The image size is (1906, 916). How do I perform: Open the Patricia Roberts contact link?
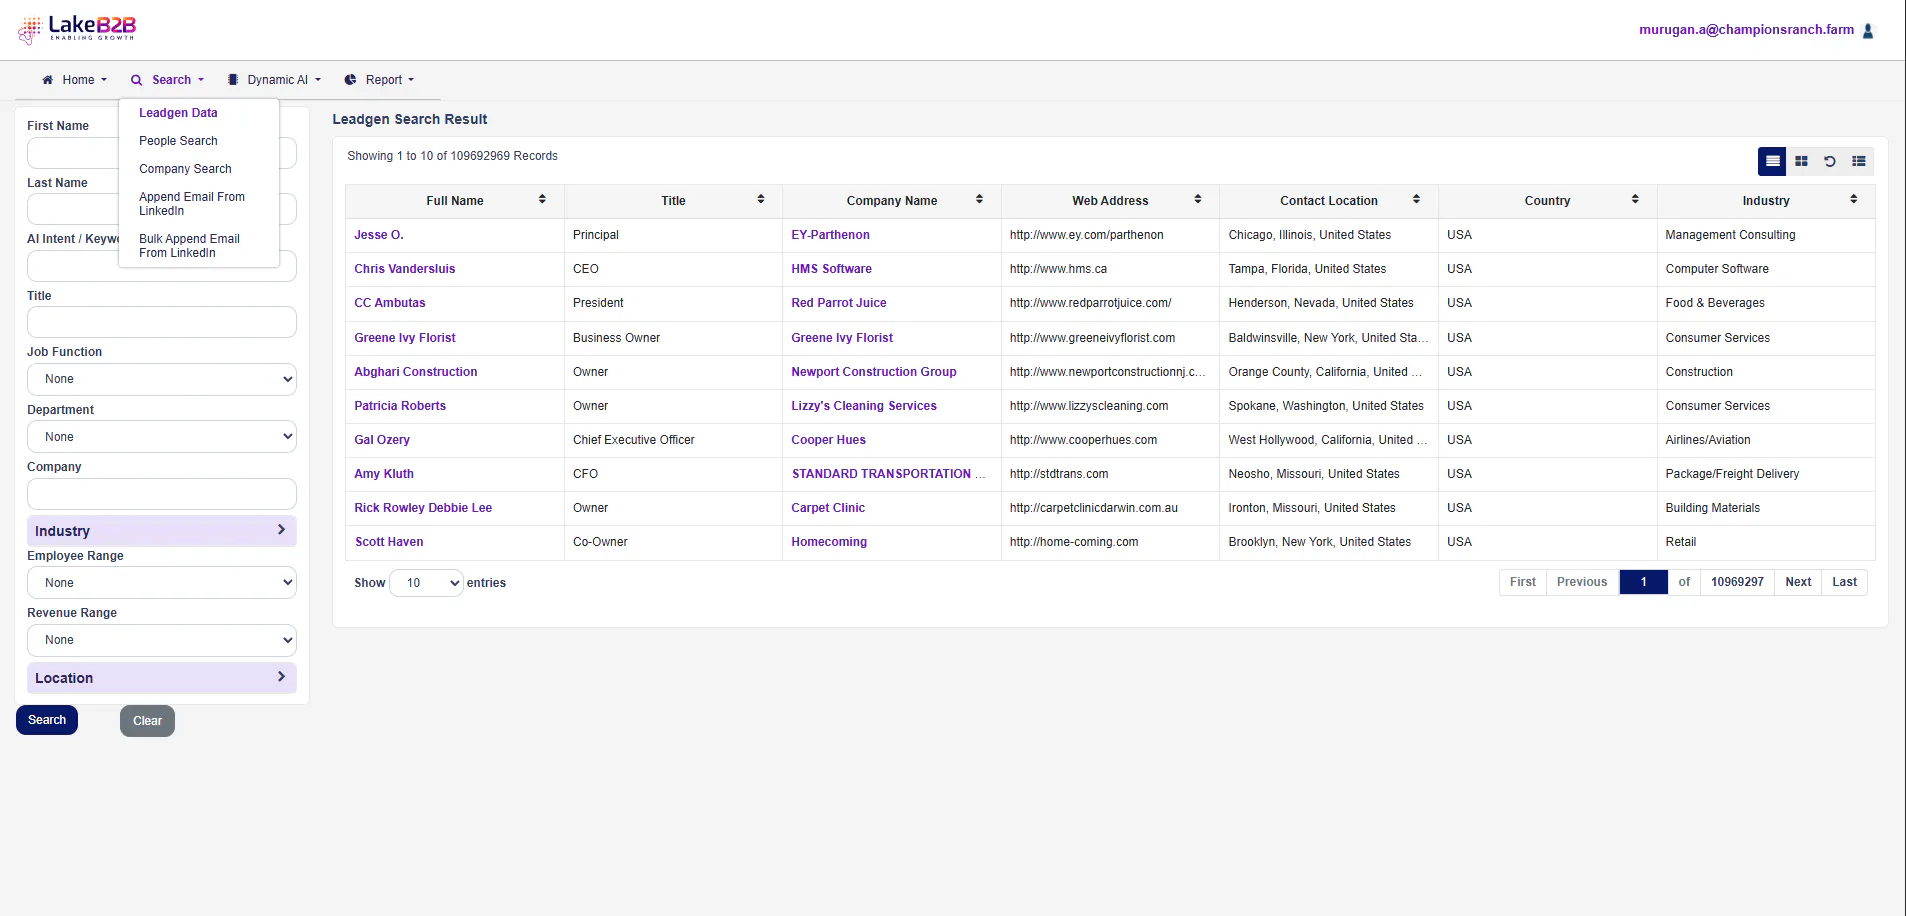pos(400,406)
